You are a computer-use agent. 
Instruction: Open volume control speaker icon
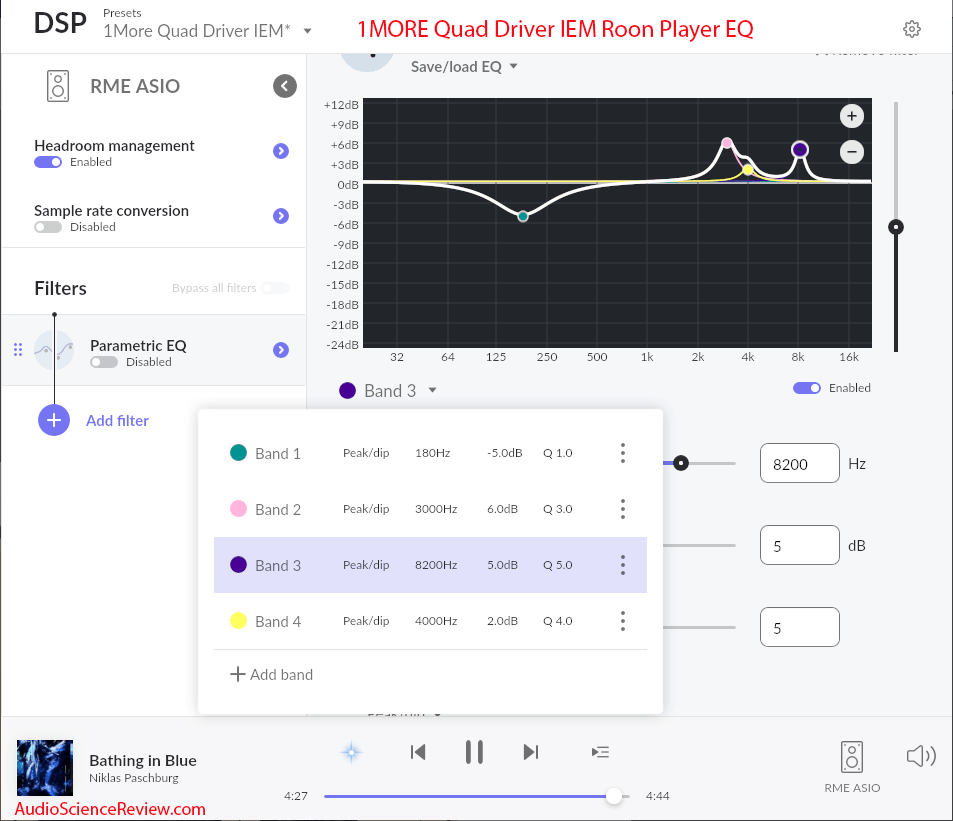pos(921,757)
